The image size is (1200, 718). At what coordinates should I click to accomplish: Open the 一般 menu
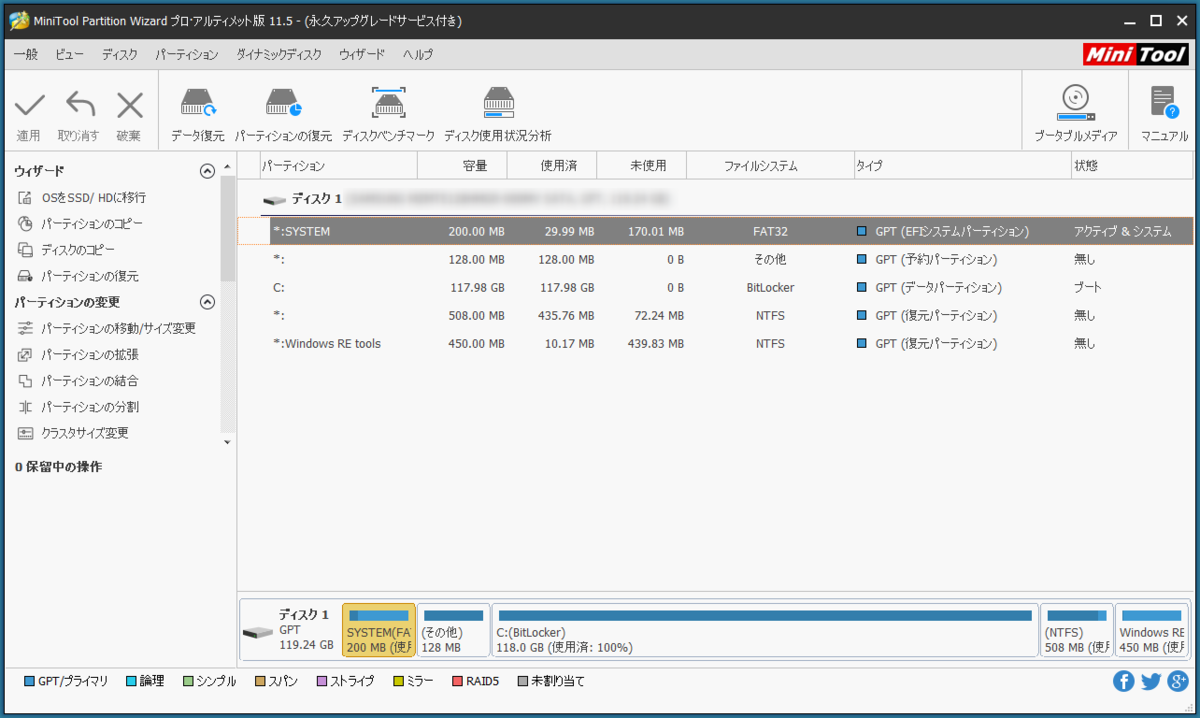tap(26, 55)
